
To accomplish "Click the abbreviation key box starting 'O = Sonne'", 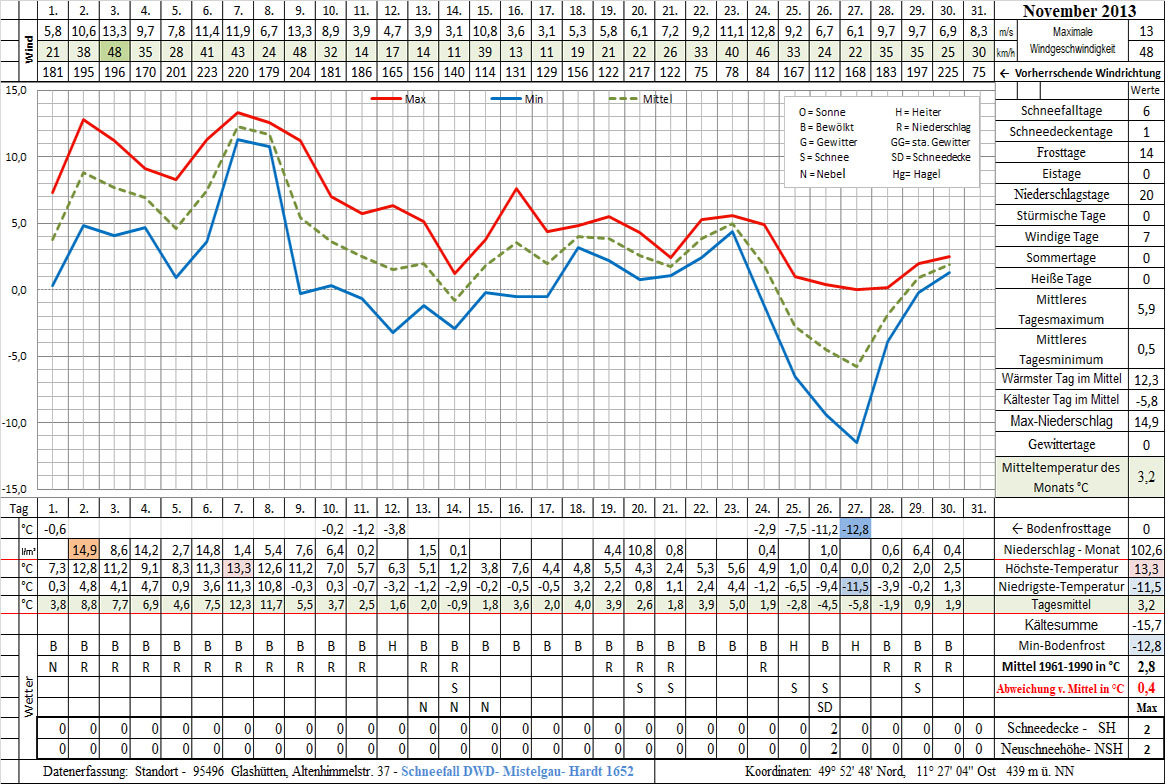I will [x=882, y=142].
